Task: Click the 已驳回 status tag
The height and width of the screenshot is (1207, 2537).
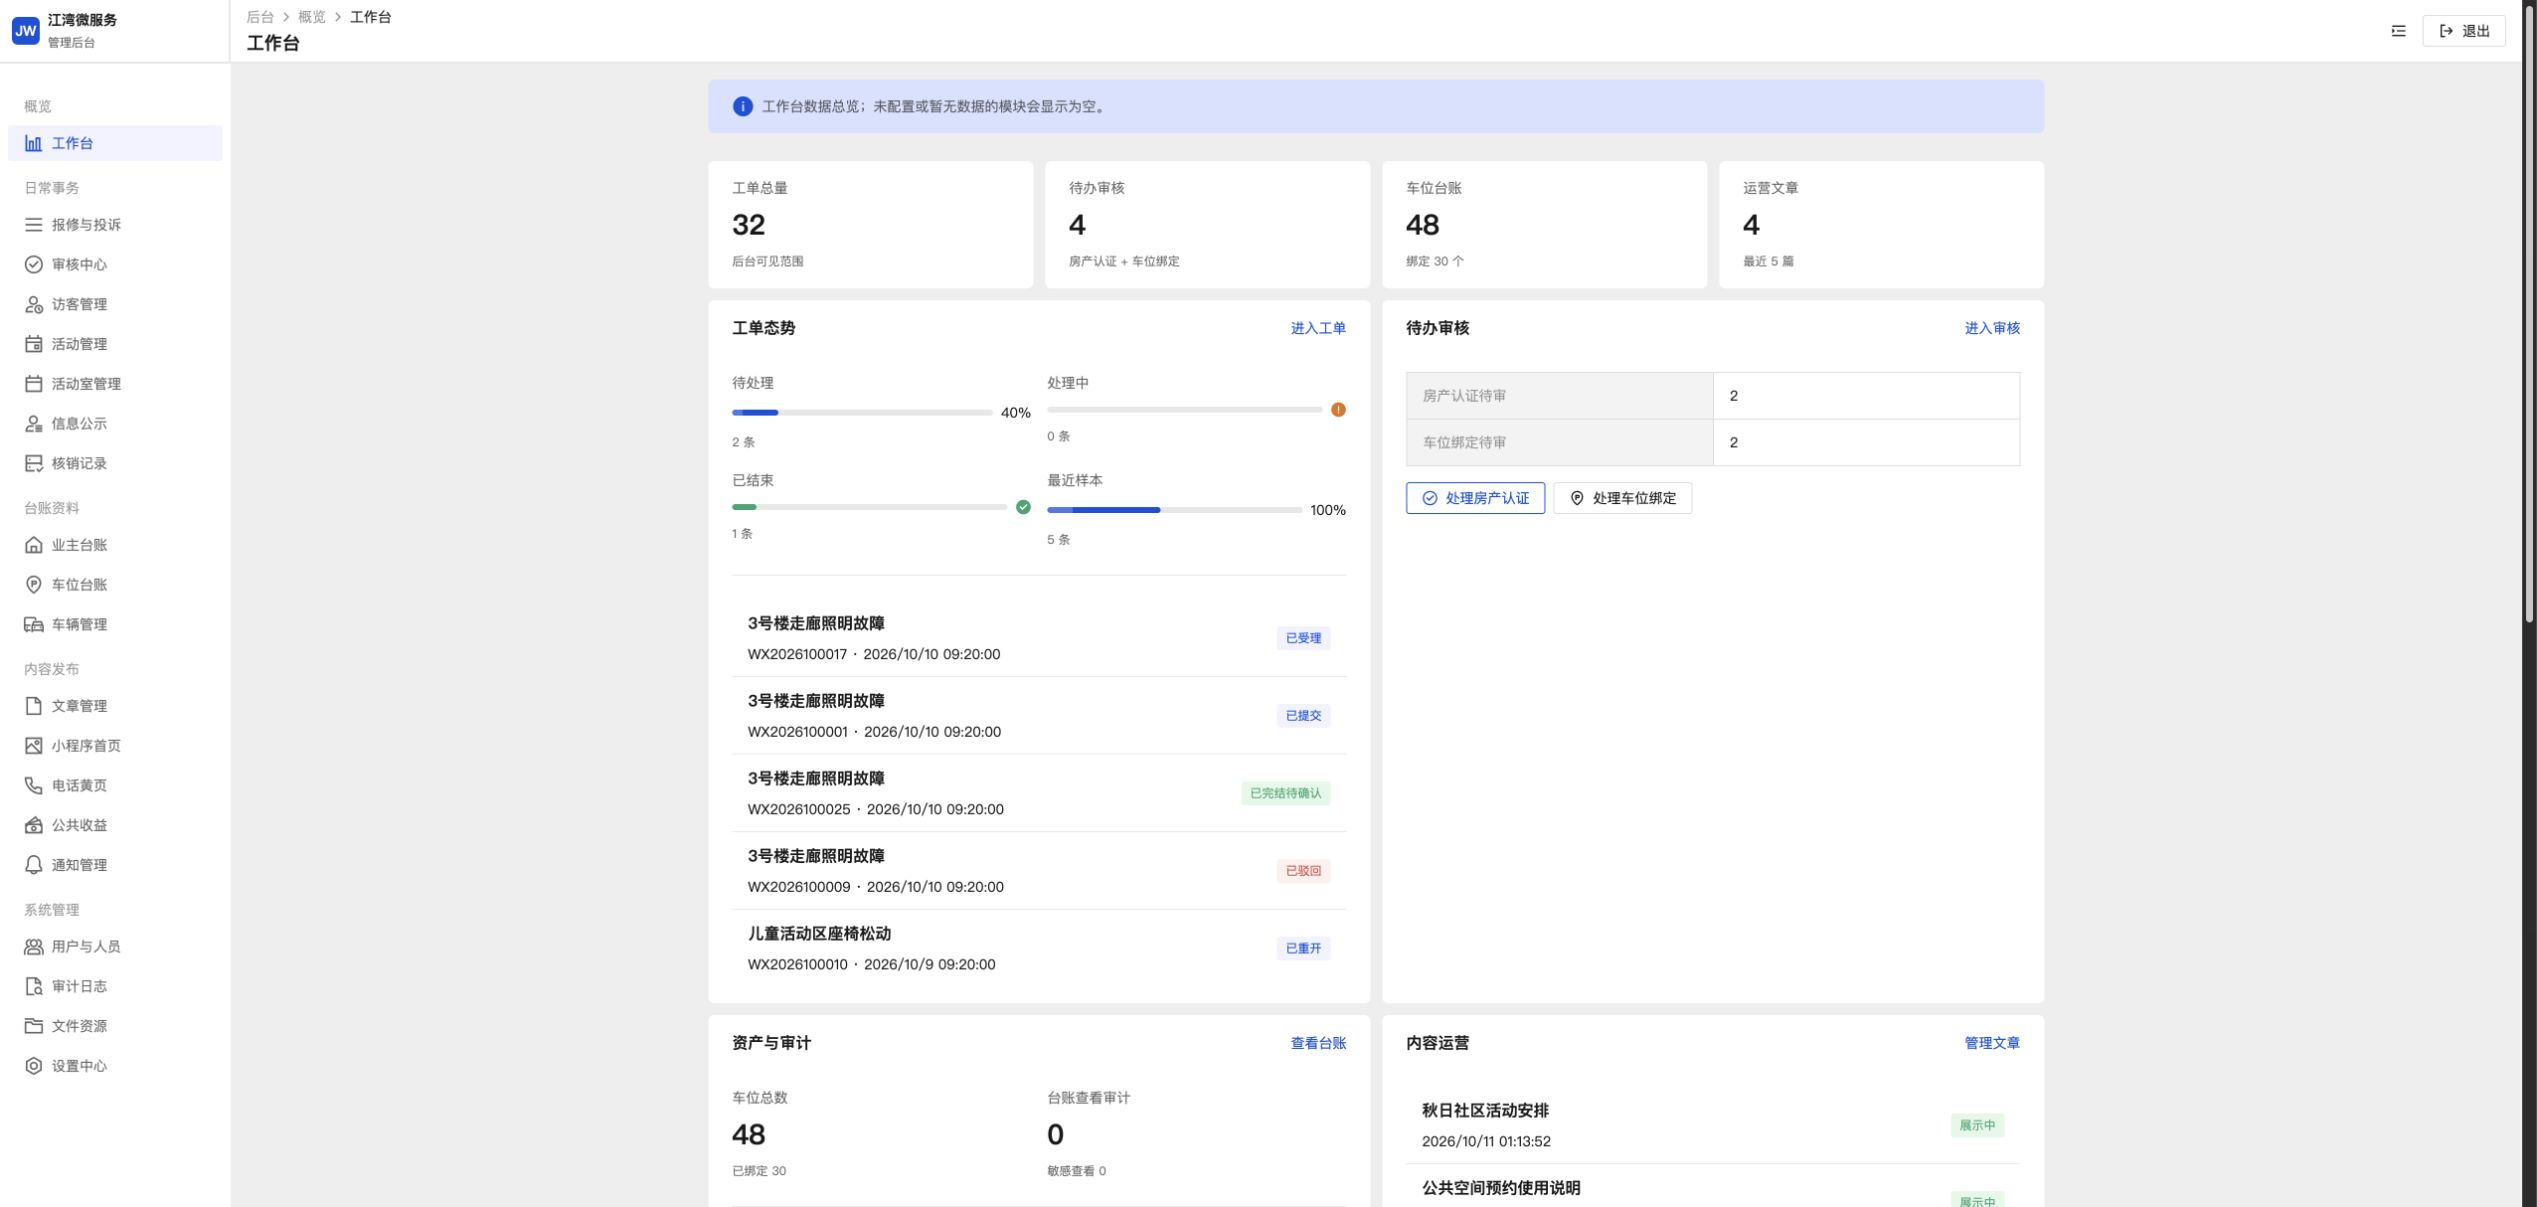Action: tap(1303, 871)
